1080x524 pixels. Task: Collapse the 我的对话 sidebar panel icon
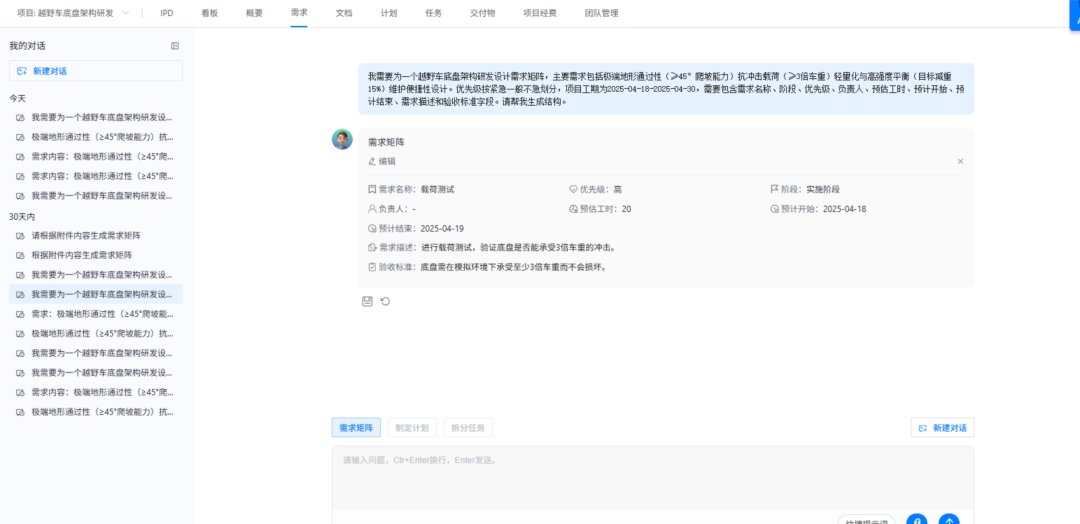tap(175, 46)
